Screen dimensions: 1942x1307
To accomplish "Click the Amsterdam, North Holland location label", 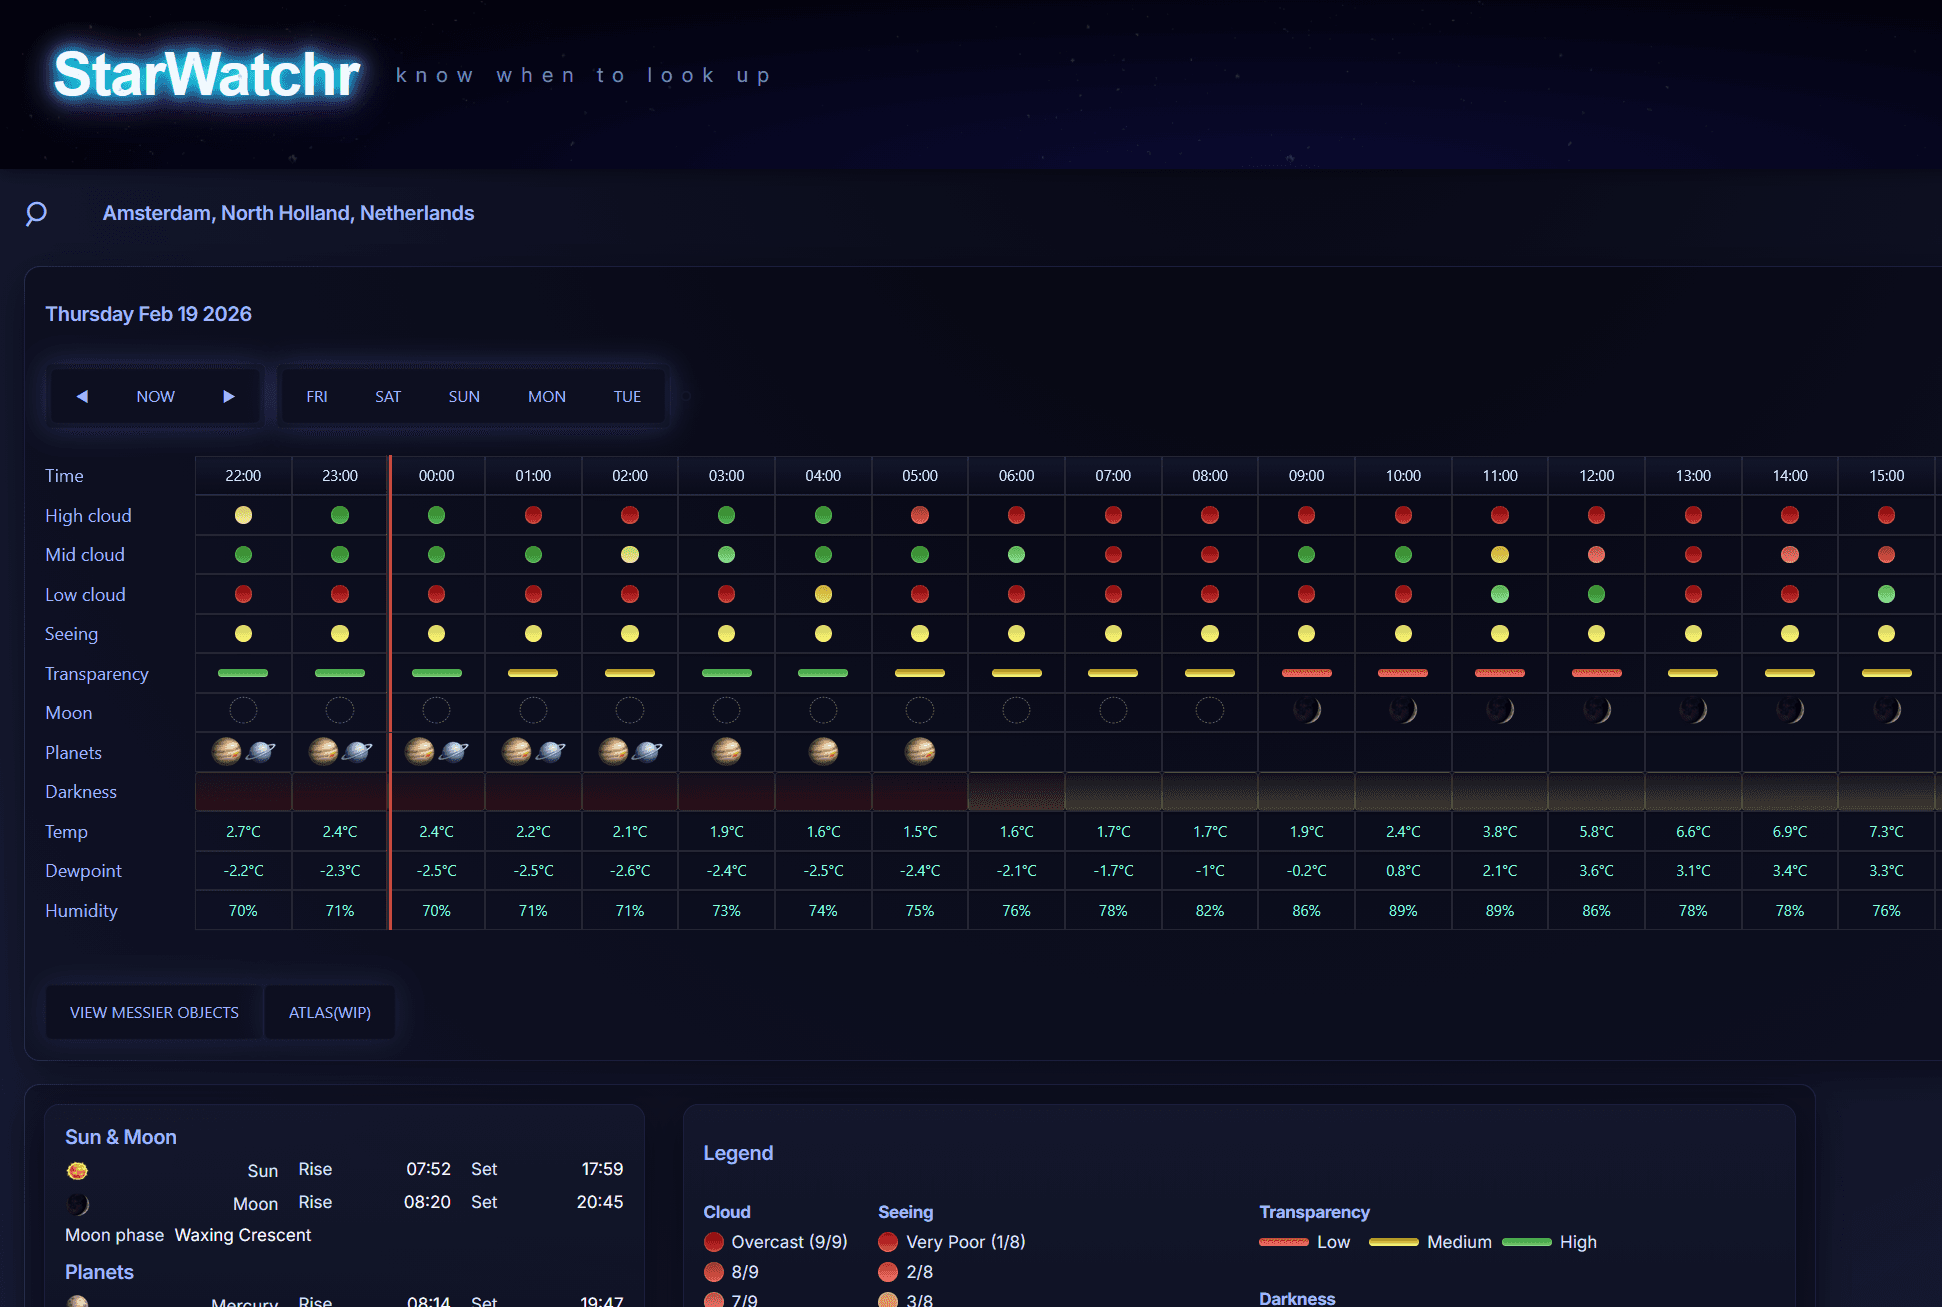I will click(288, 213).
